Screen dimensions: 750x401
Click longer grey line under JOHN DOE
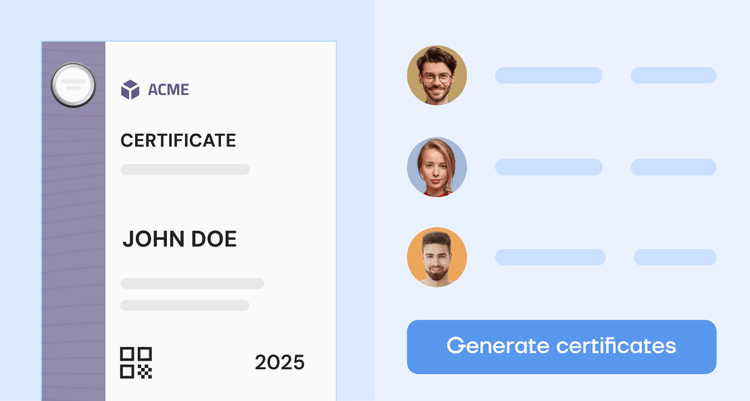point(192,284)
